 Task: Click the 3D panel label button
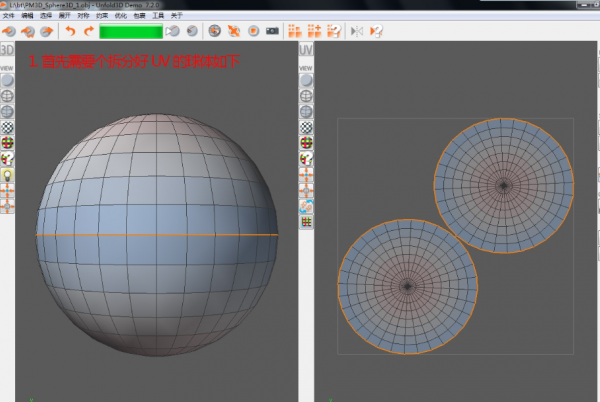click(8, 50)
